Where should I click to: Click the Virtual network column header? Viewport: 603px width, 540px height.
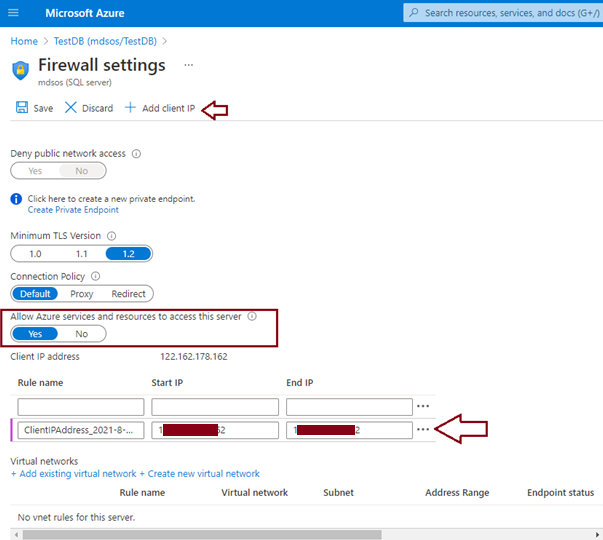[255, 493]
